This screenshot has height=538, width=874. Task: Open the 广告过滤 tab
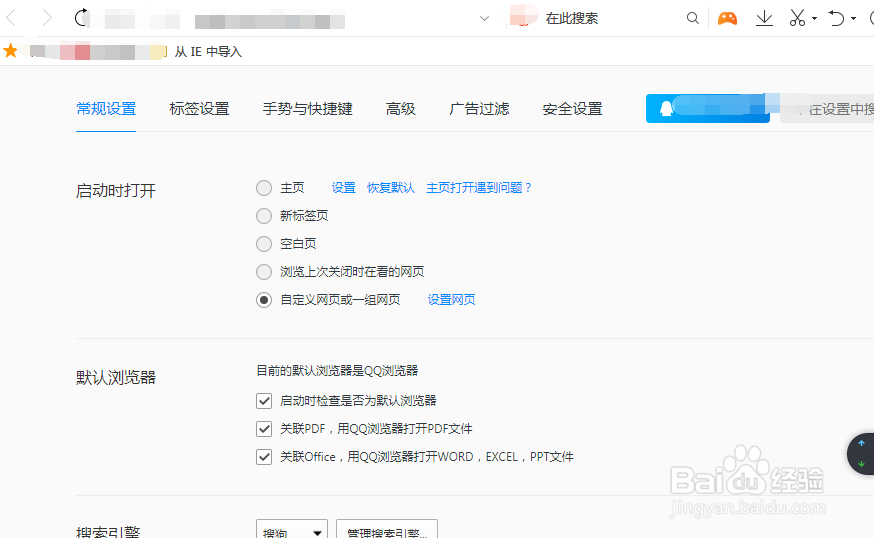(x=479, y=109)
